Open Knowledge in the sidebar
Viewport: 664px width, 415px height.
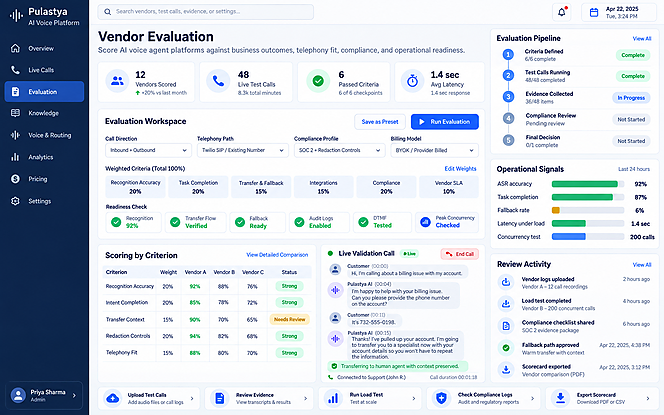point(44,113)
